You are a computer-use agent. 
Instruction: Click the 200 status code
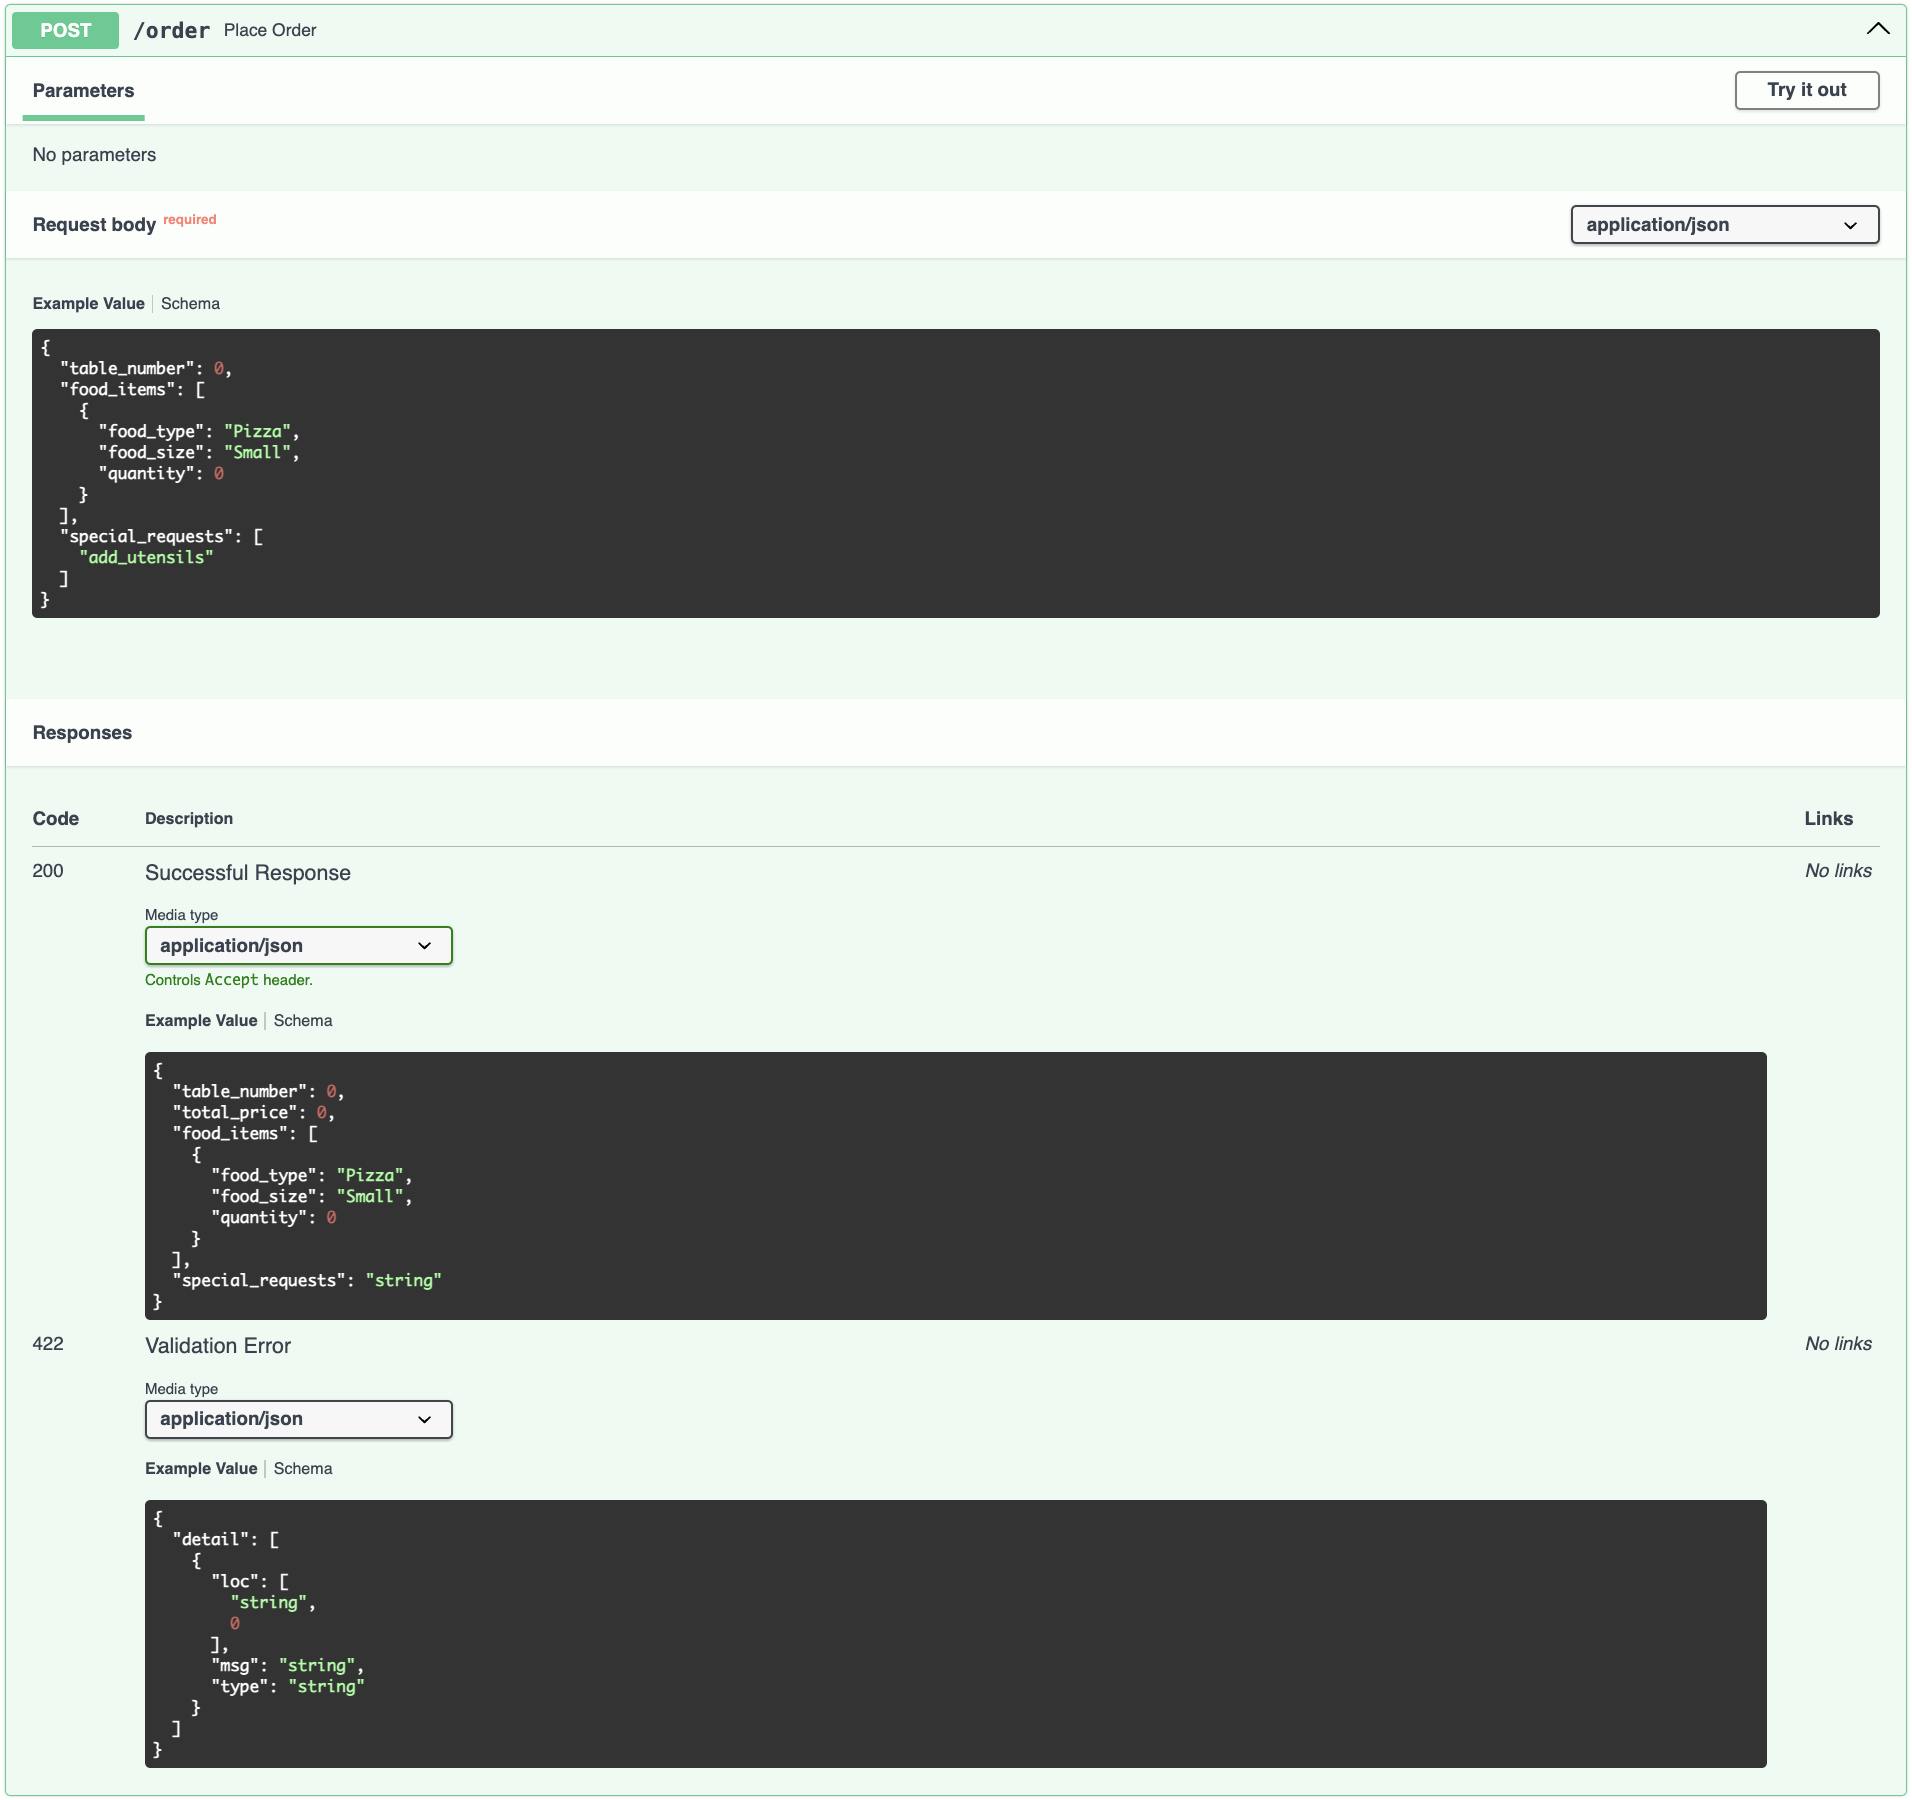click(x=48, y=871)
